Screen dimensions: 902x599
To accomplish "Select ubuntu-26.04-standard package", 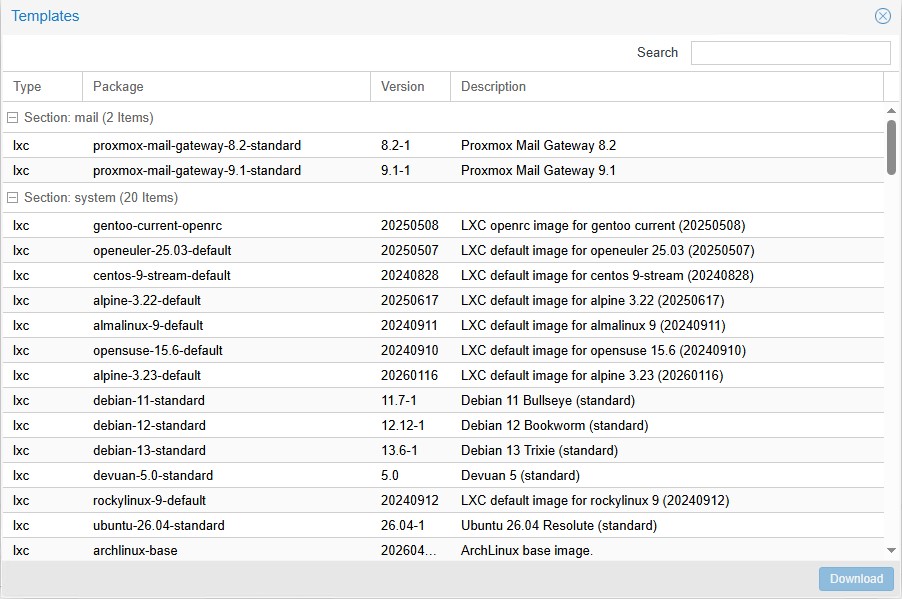I will click(x=159, y=526).
